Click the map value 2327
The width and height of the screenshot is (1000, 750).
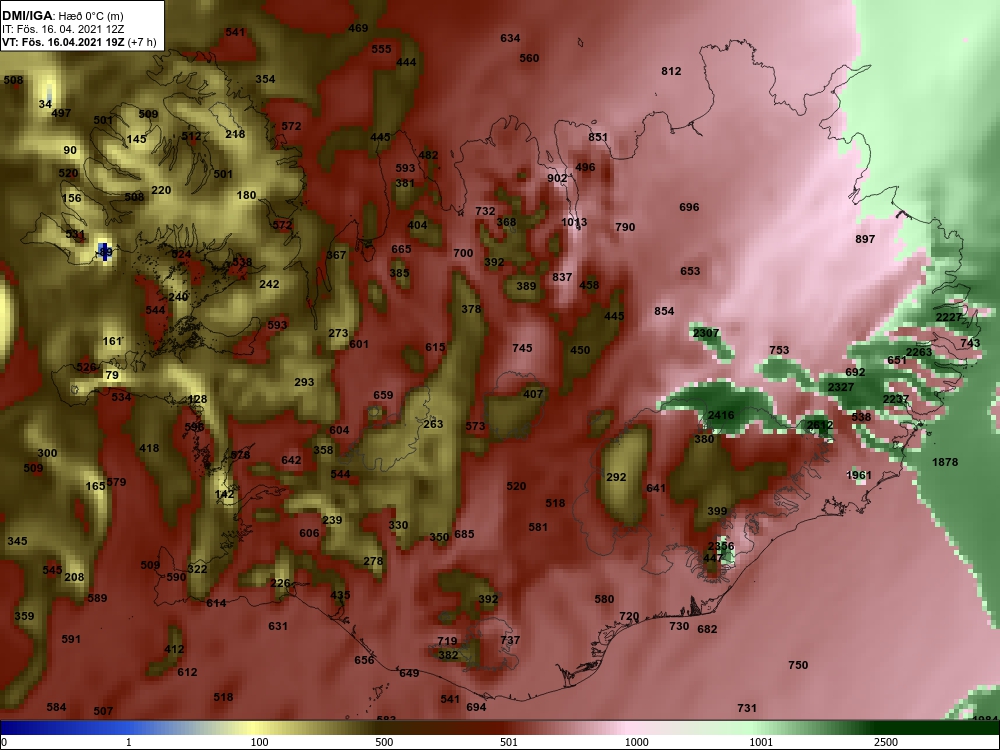(x=841, y=387)
